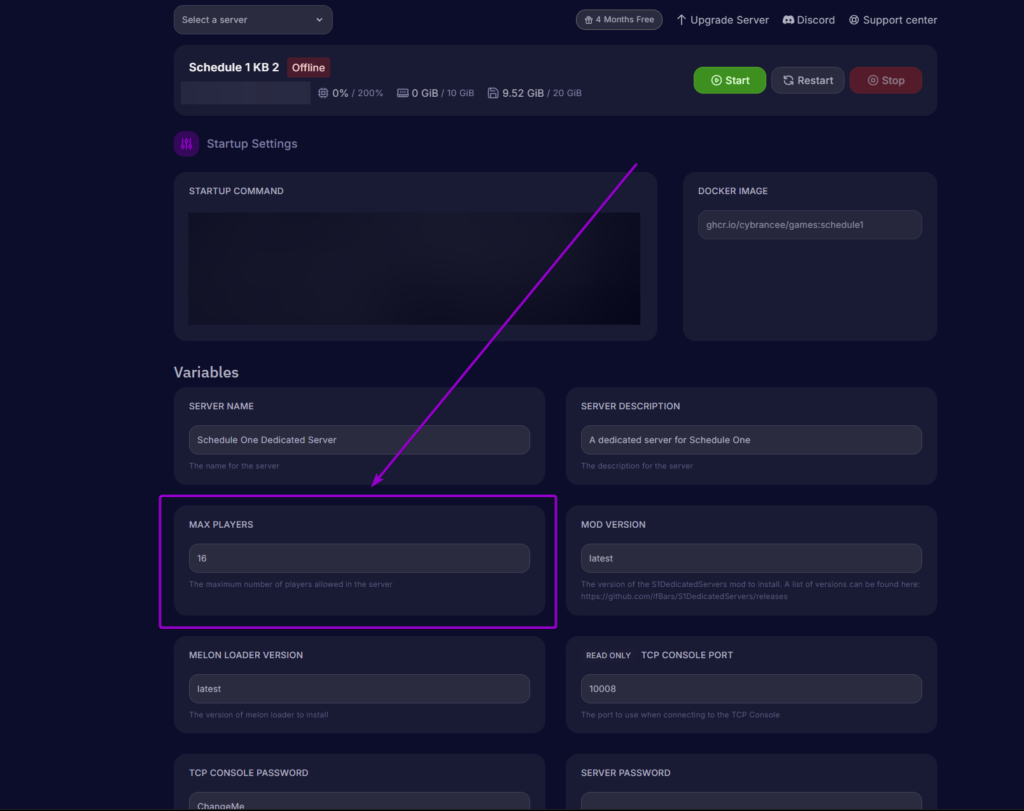The height and width of the screenshot is (811, 1024).
Task: Click the Server Description input field
Action: (751, 439)
